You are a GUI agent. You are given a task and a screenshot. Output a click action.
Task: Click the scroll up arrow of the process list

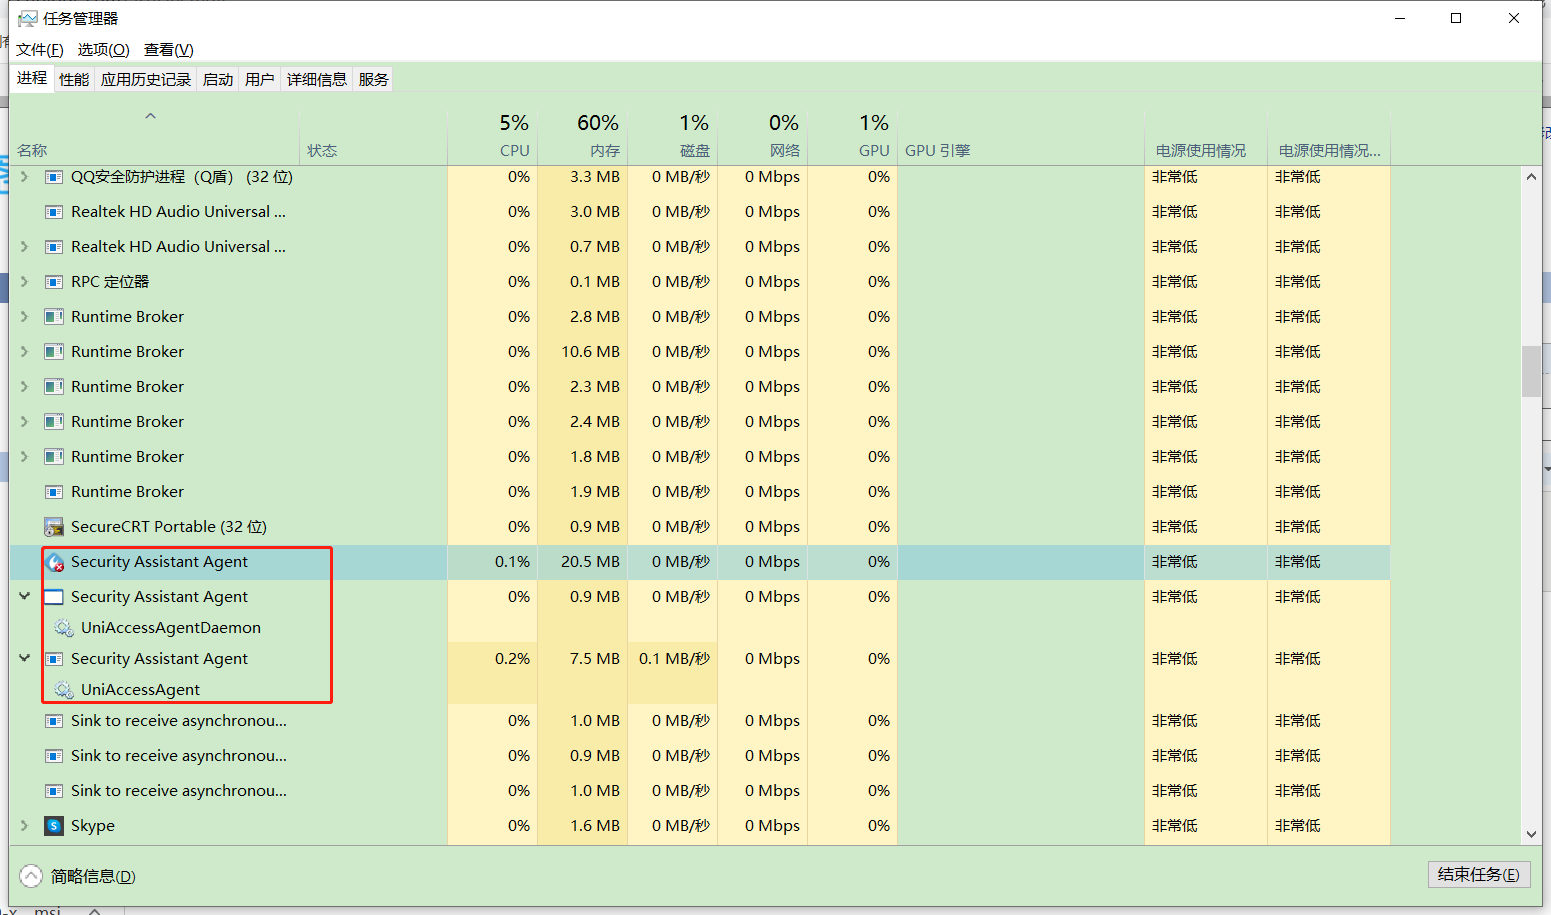tap(1531, 177)
